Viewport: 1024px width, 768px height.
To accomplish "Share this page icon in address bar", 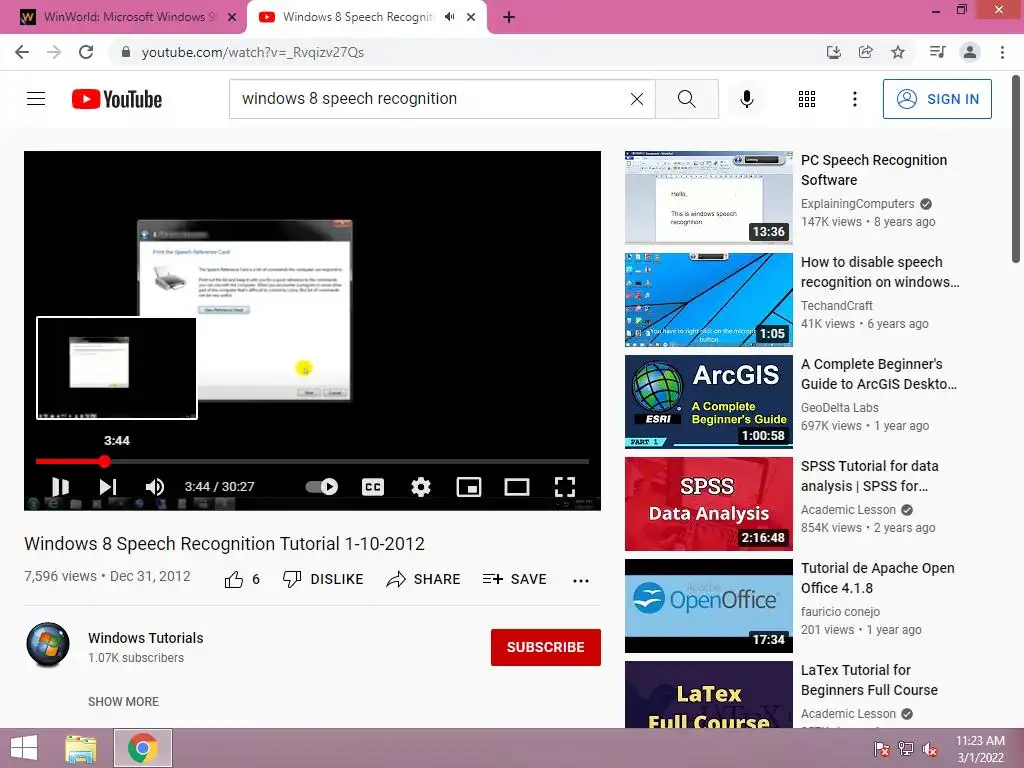I will point(865,52).
